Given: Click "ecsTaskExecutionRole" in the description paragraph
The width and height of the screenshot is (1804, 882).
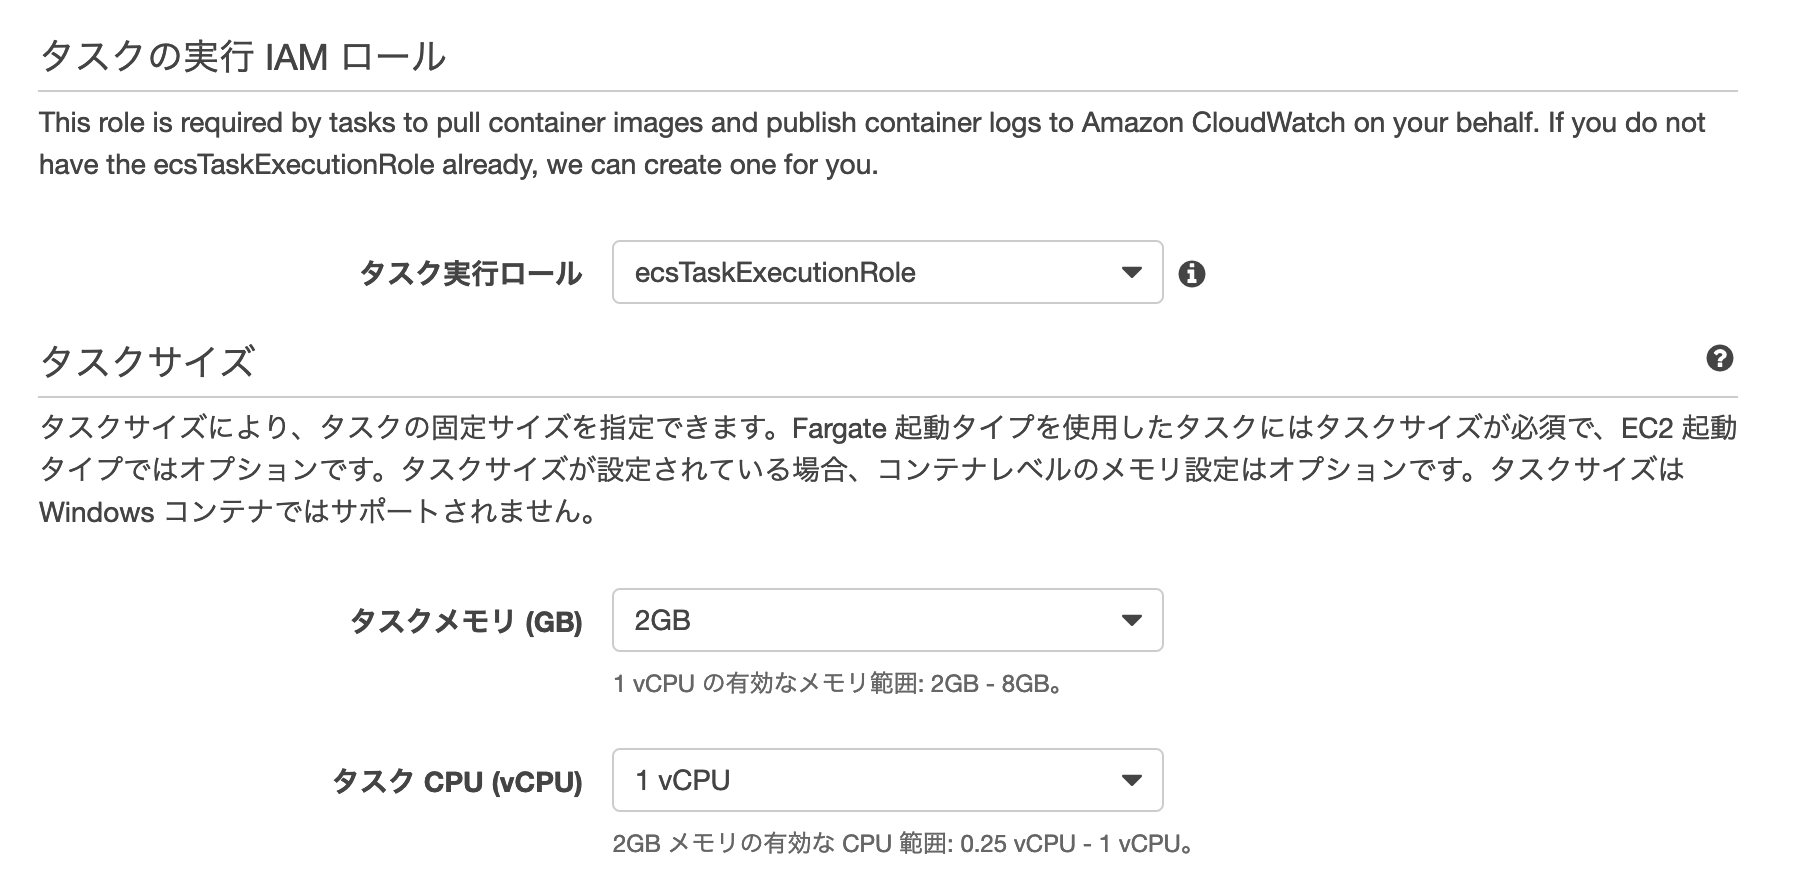Looking at the screenshot, I should [x=294, y=165].
